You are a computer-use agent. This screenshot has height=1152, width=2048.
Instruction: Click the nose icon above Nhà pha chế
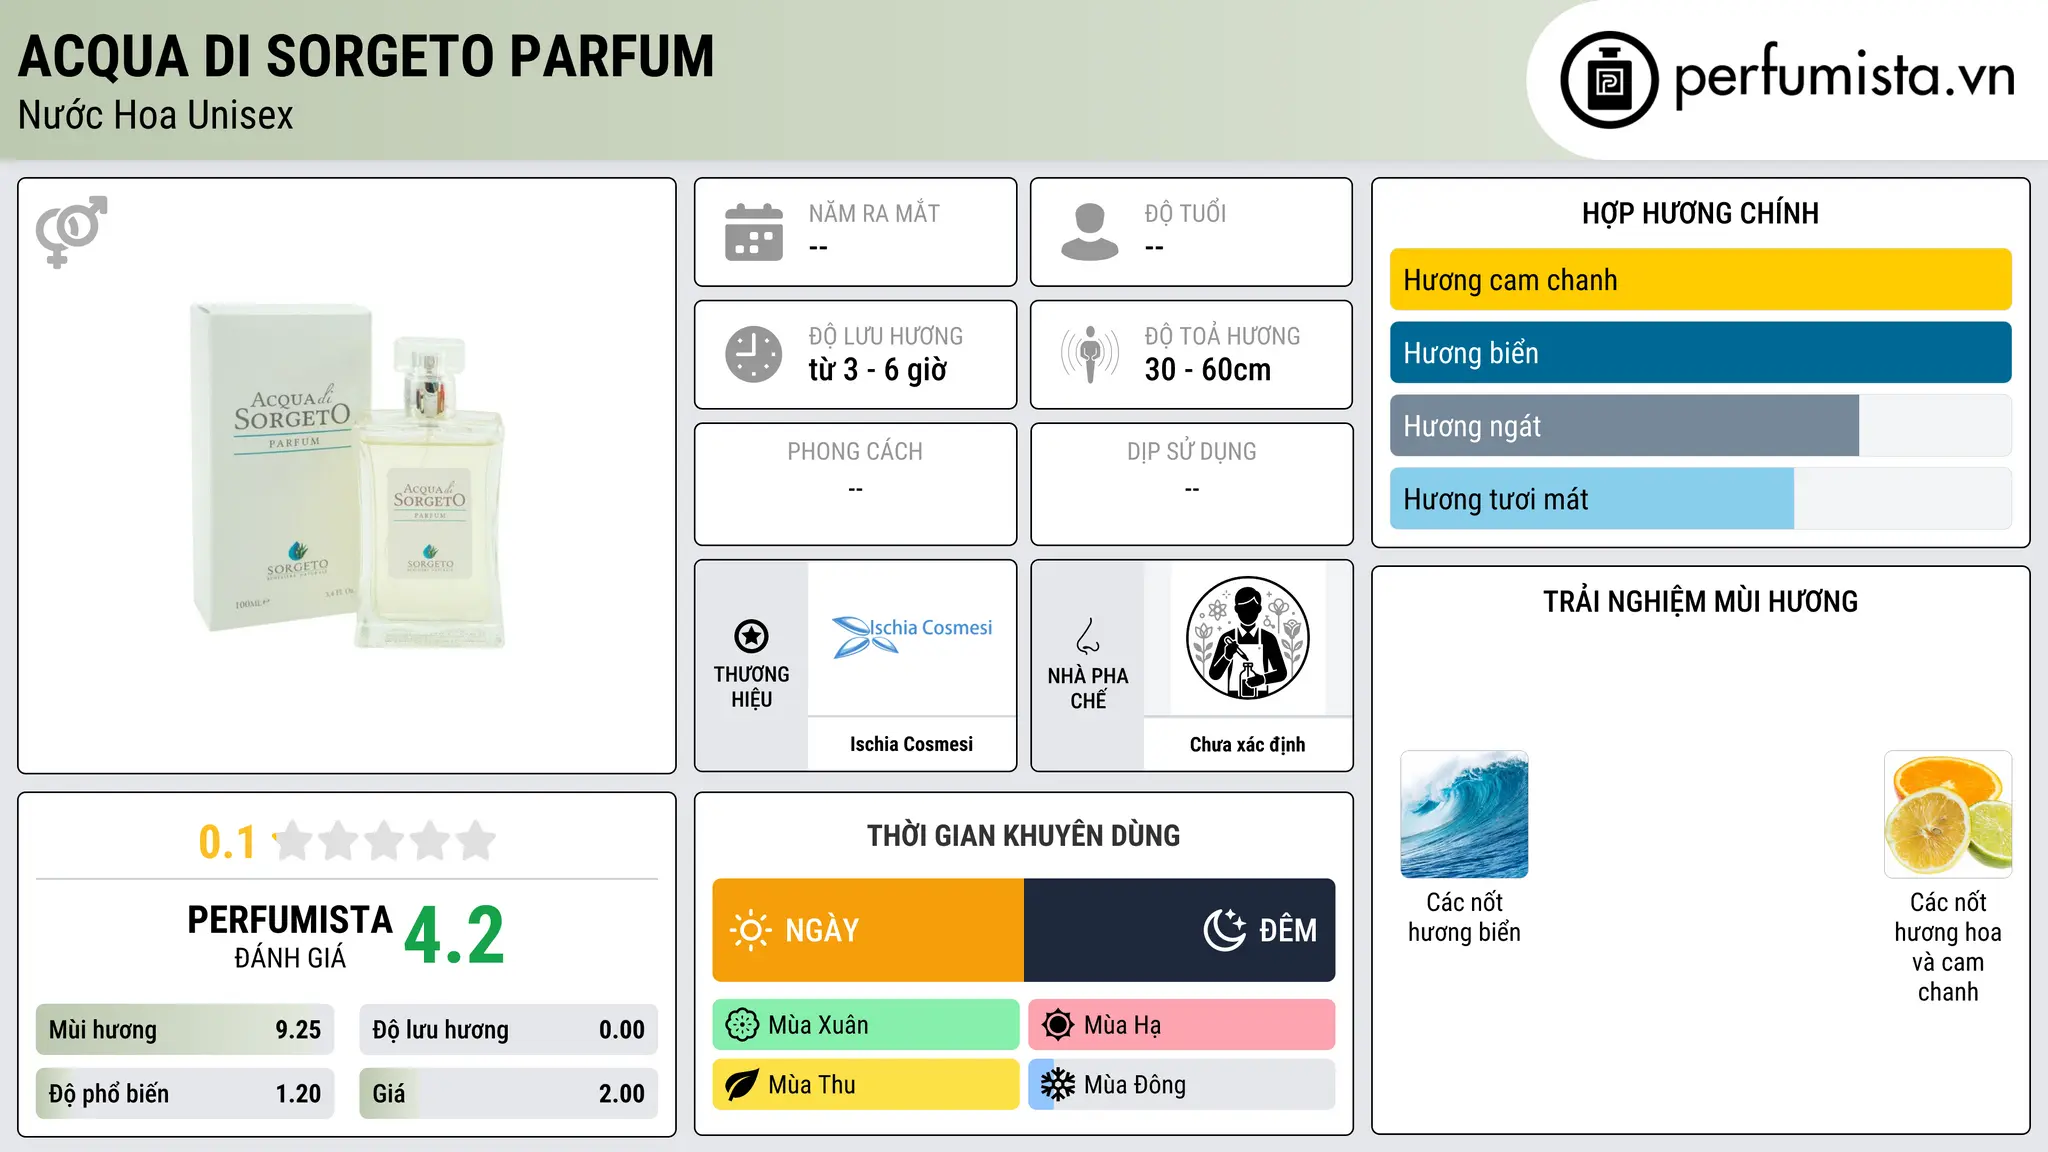(1088, 636)
